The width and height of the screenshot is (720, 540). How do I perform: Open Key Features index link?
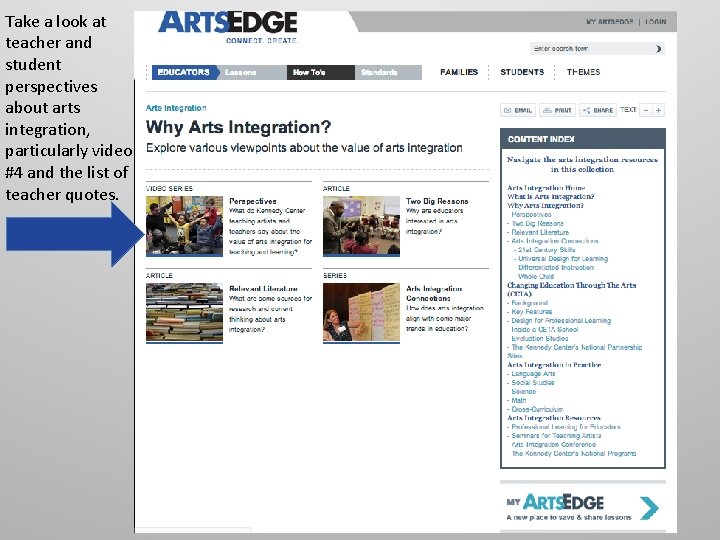point(532,311)
